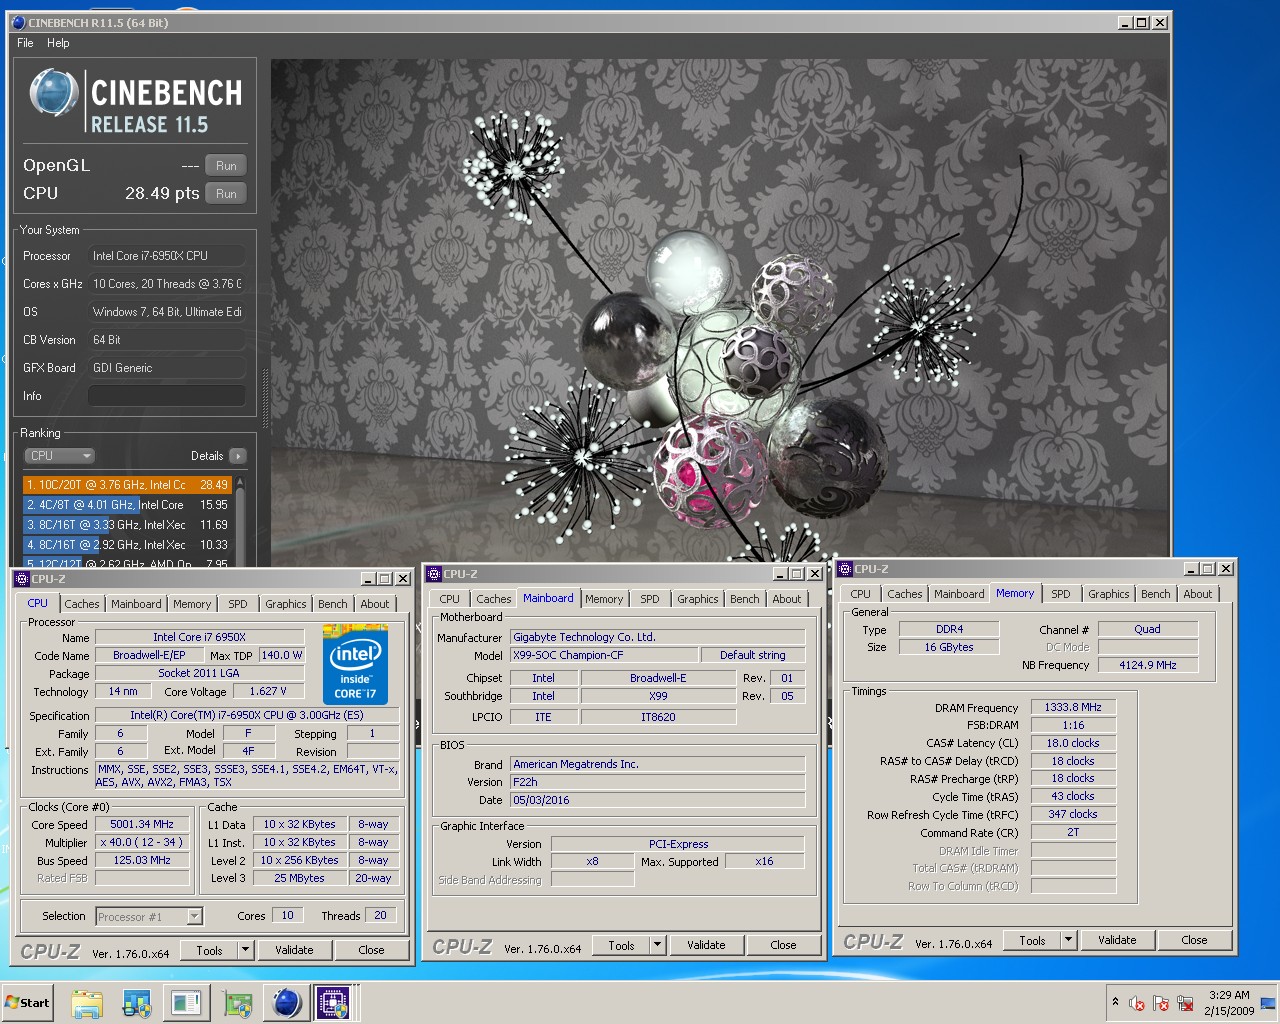Click Validate in CPU-Z Memory window
This screenshot has width=1280, height=1024.
coord(1117,940)
